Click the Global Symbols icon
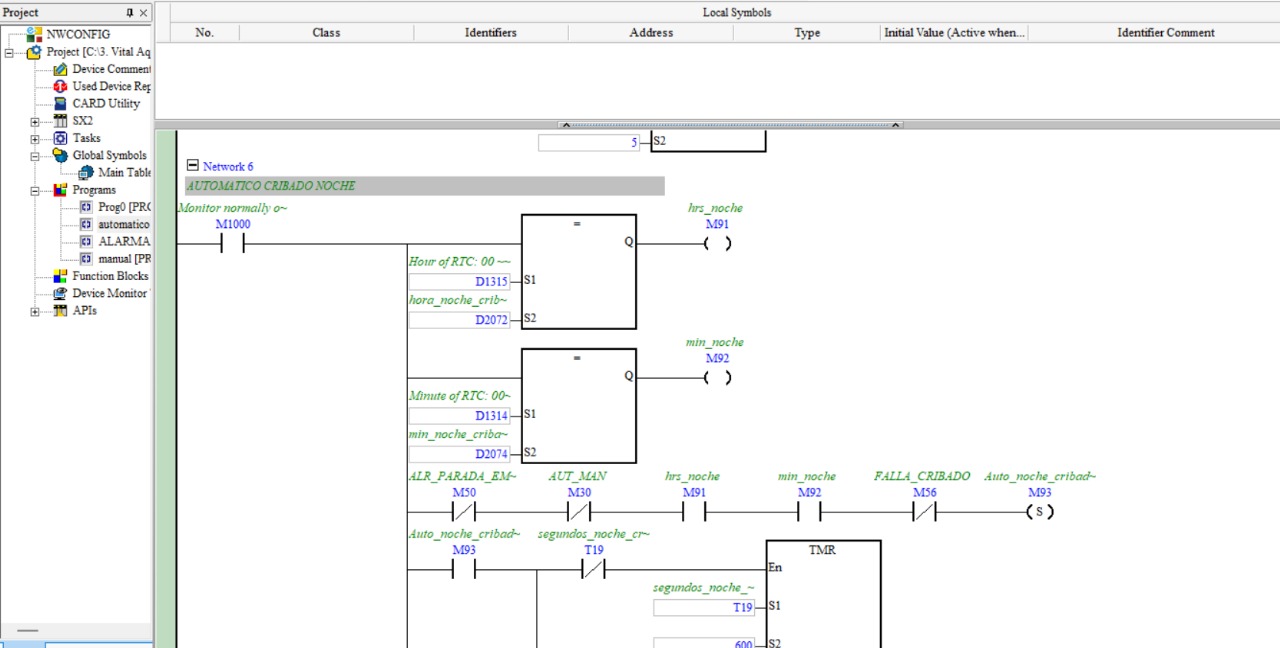Image resolution: width=1280 pixels, height=648 pixels. click(x=60, y=155)
